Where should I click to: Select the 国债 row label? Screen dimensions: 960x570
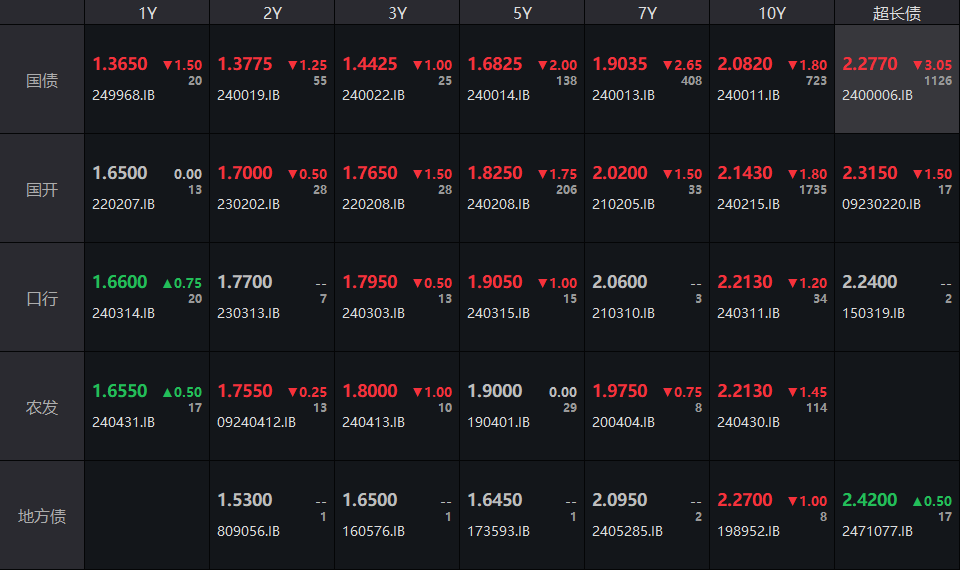tap(42, 80)
